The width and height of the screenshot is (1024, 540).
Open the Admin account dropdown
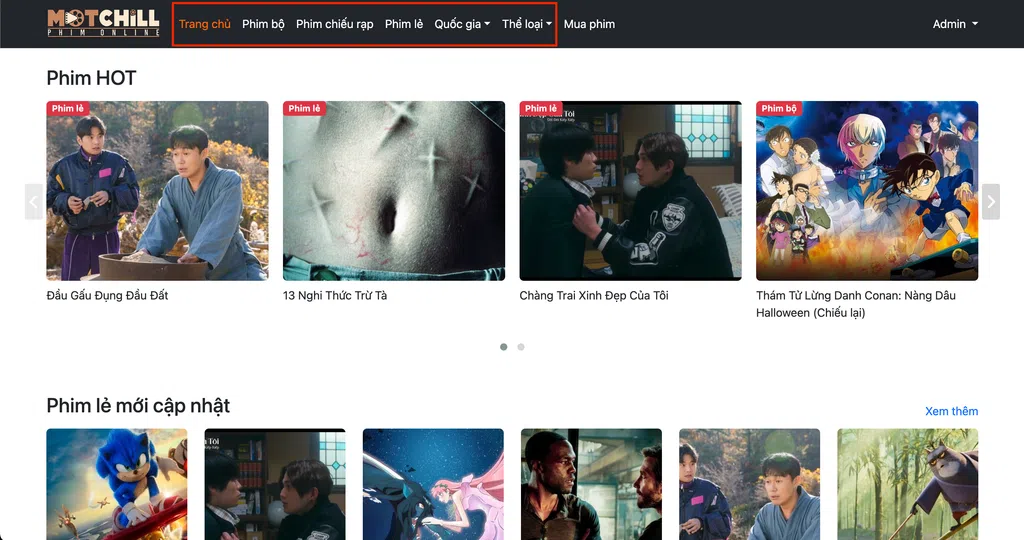click(955, 24)
